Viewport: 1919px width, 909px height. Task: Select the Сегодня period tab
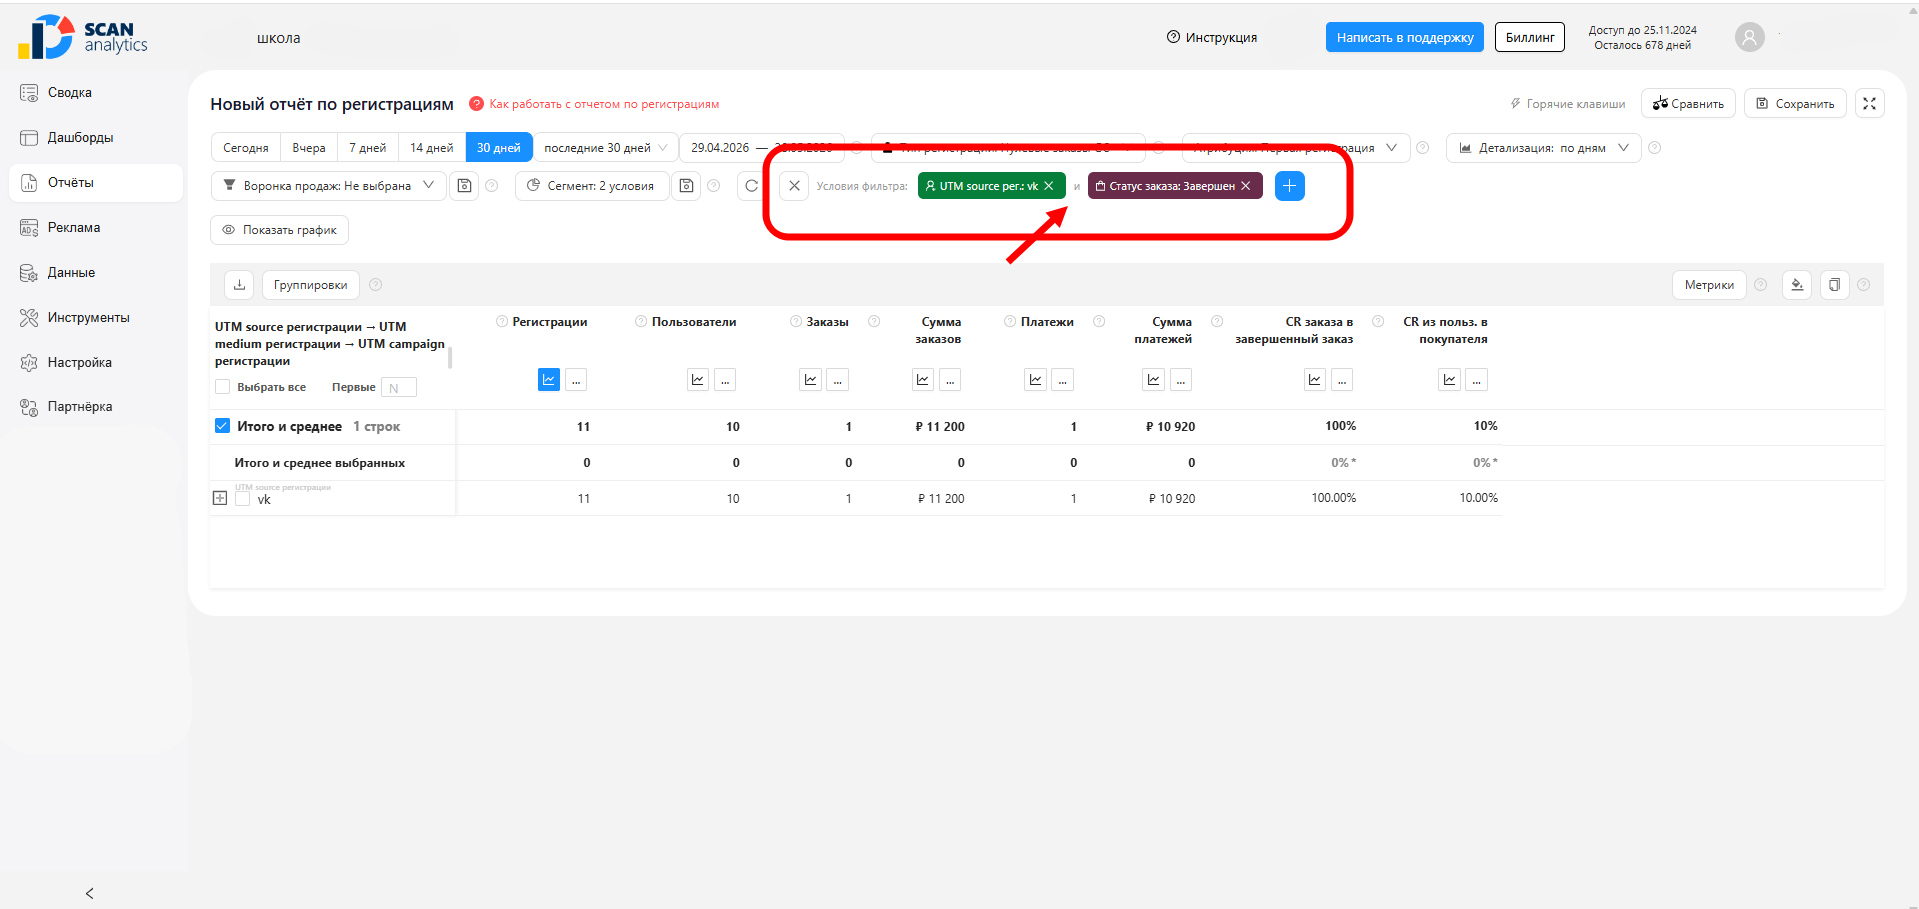pos(246,148)
